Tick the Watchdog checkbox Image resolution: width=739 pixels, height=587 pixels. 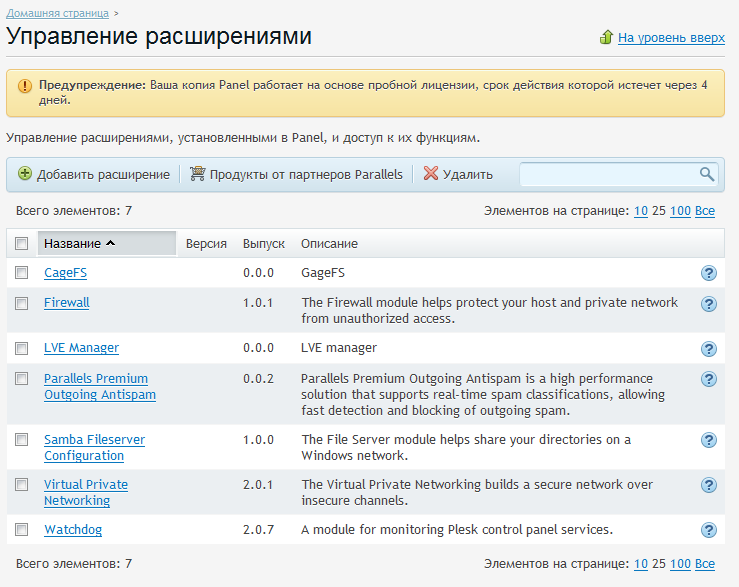pyautogui.click(x=21, y=529)
